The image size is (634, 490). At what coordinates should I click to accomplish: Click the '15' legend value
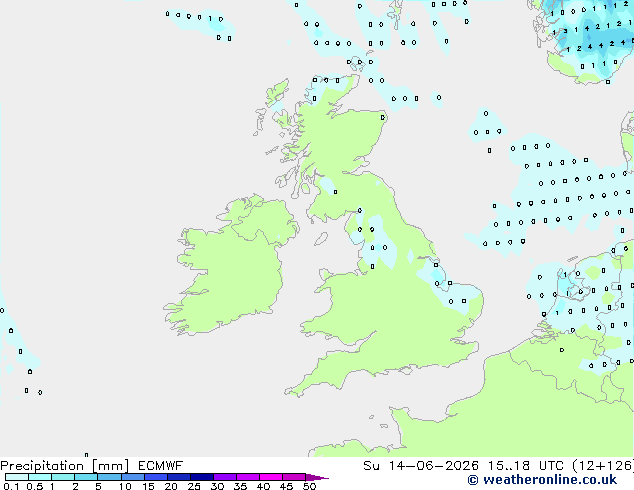[148, 486]
